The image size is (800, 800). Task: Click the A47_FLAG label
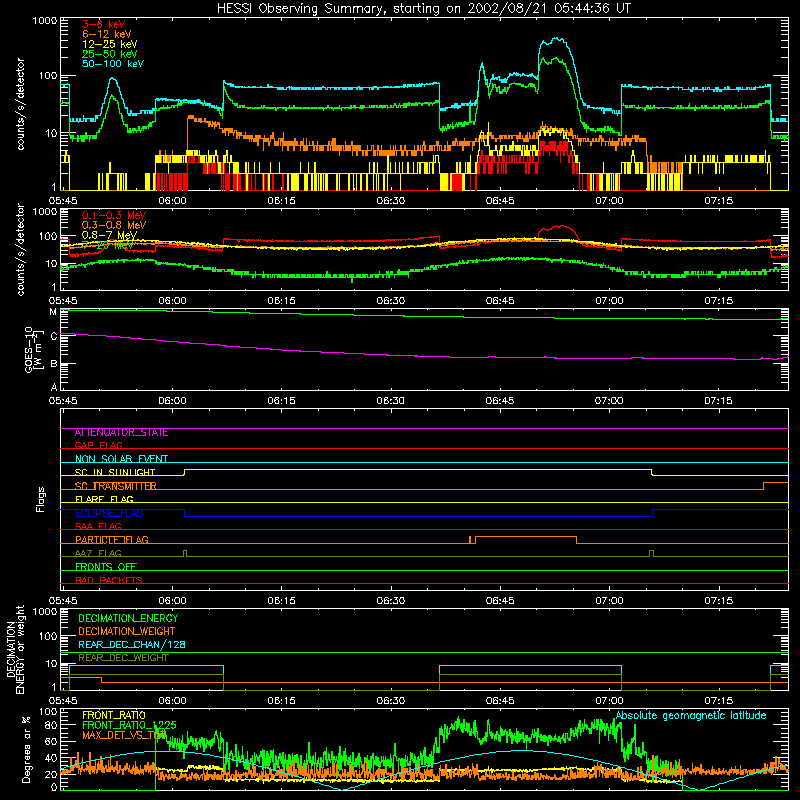point(98,554)
